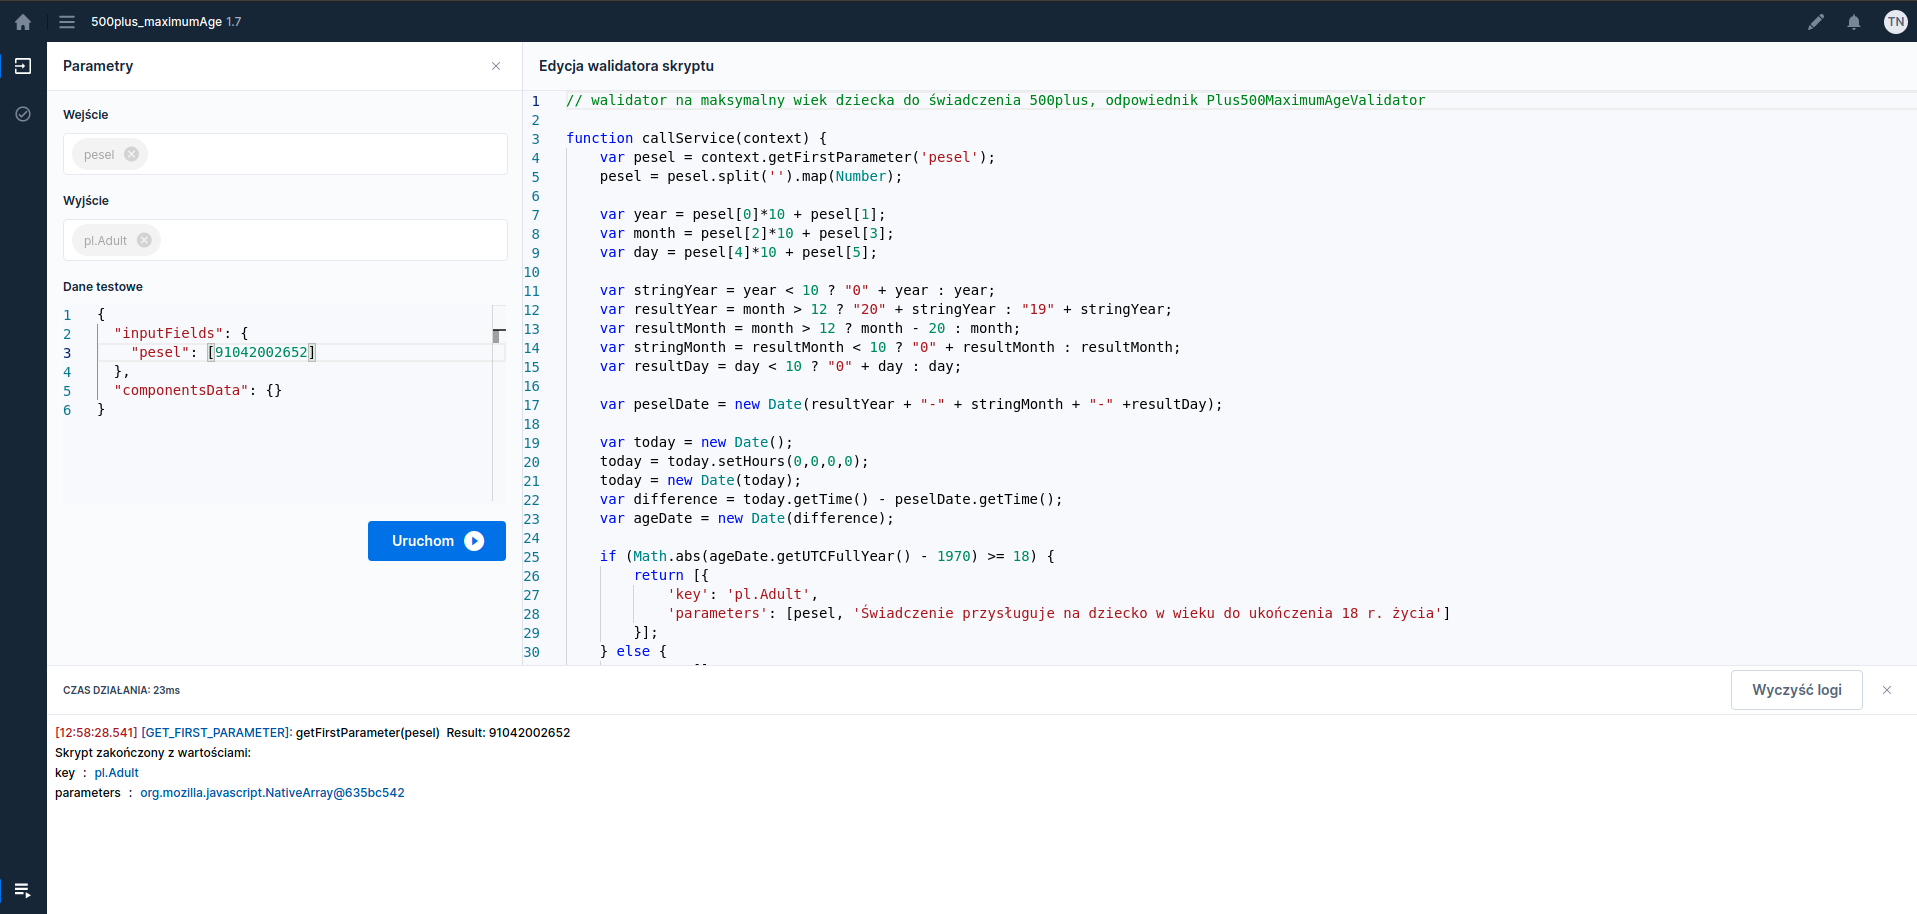Open the TN user avatar menu
Viewport: 1917px width, 914px height.
(x=1895, y=22)
